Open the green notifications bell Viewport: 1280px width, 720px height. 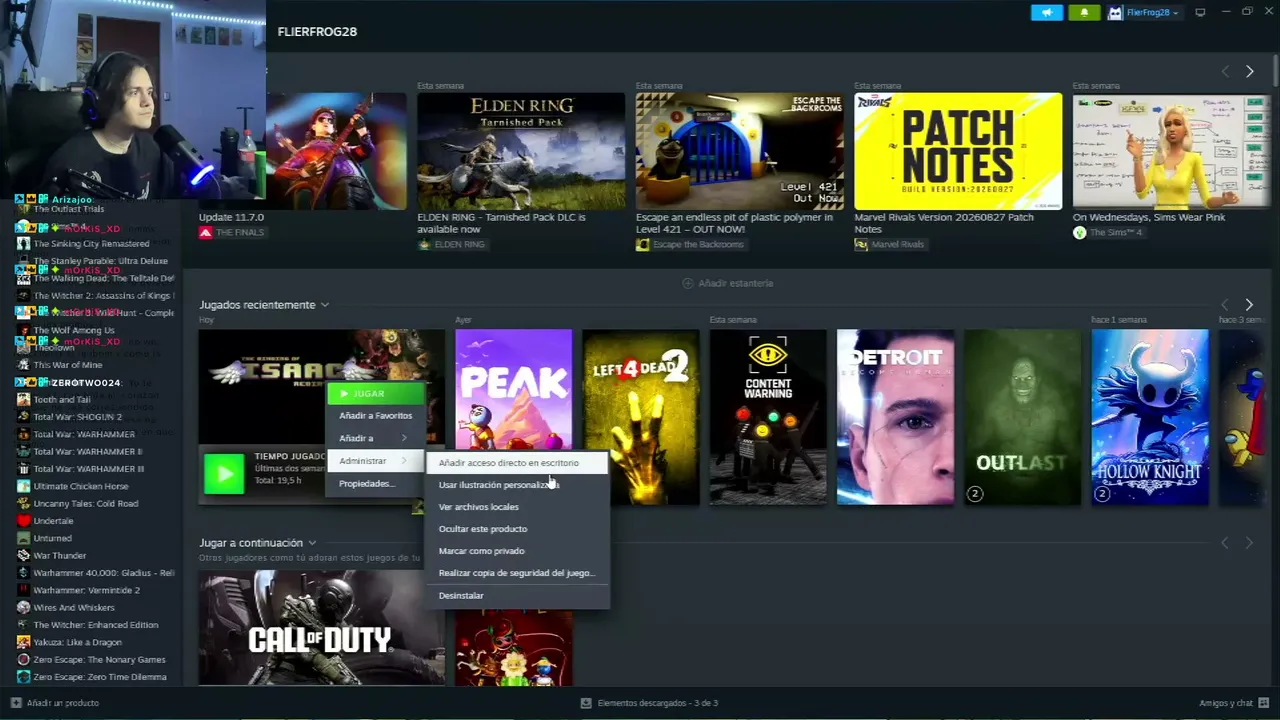(x=1084, y=12)
